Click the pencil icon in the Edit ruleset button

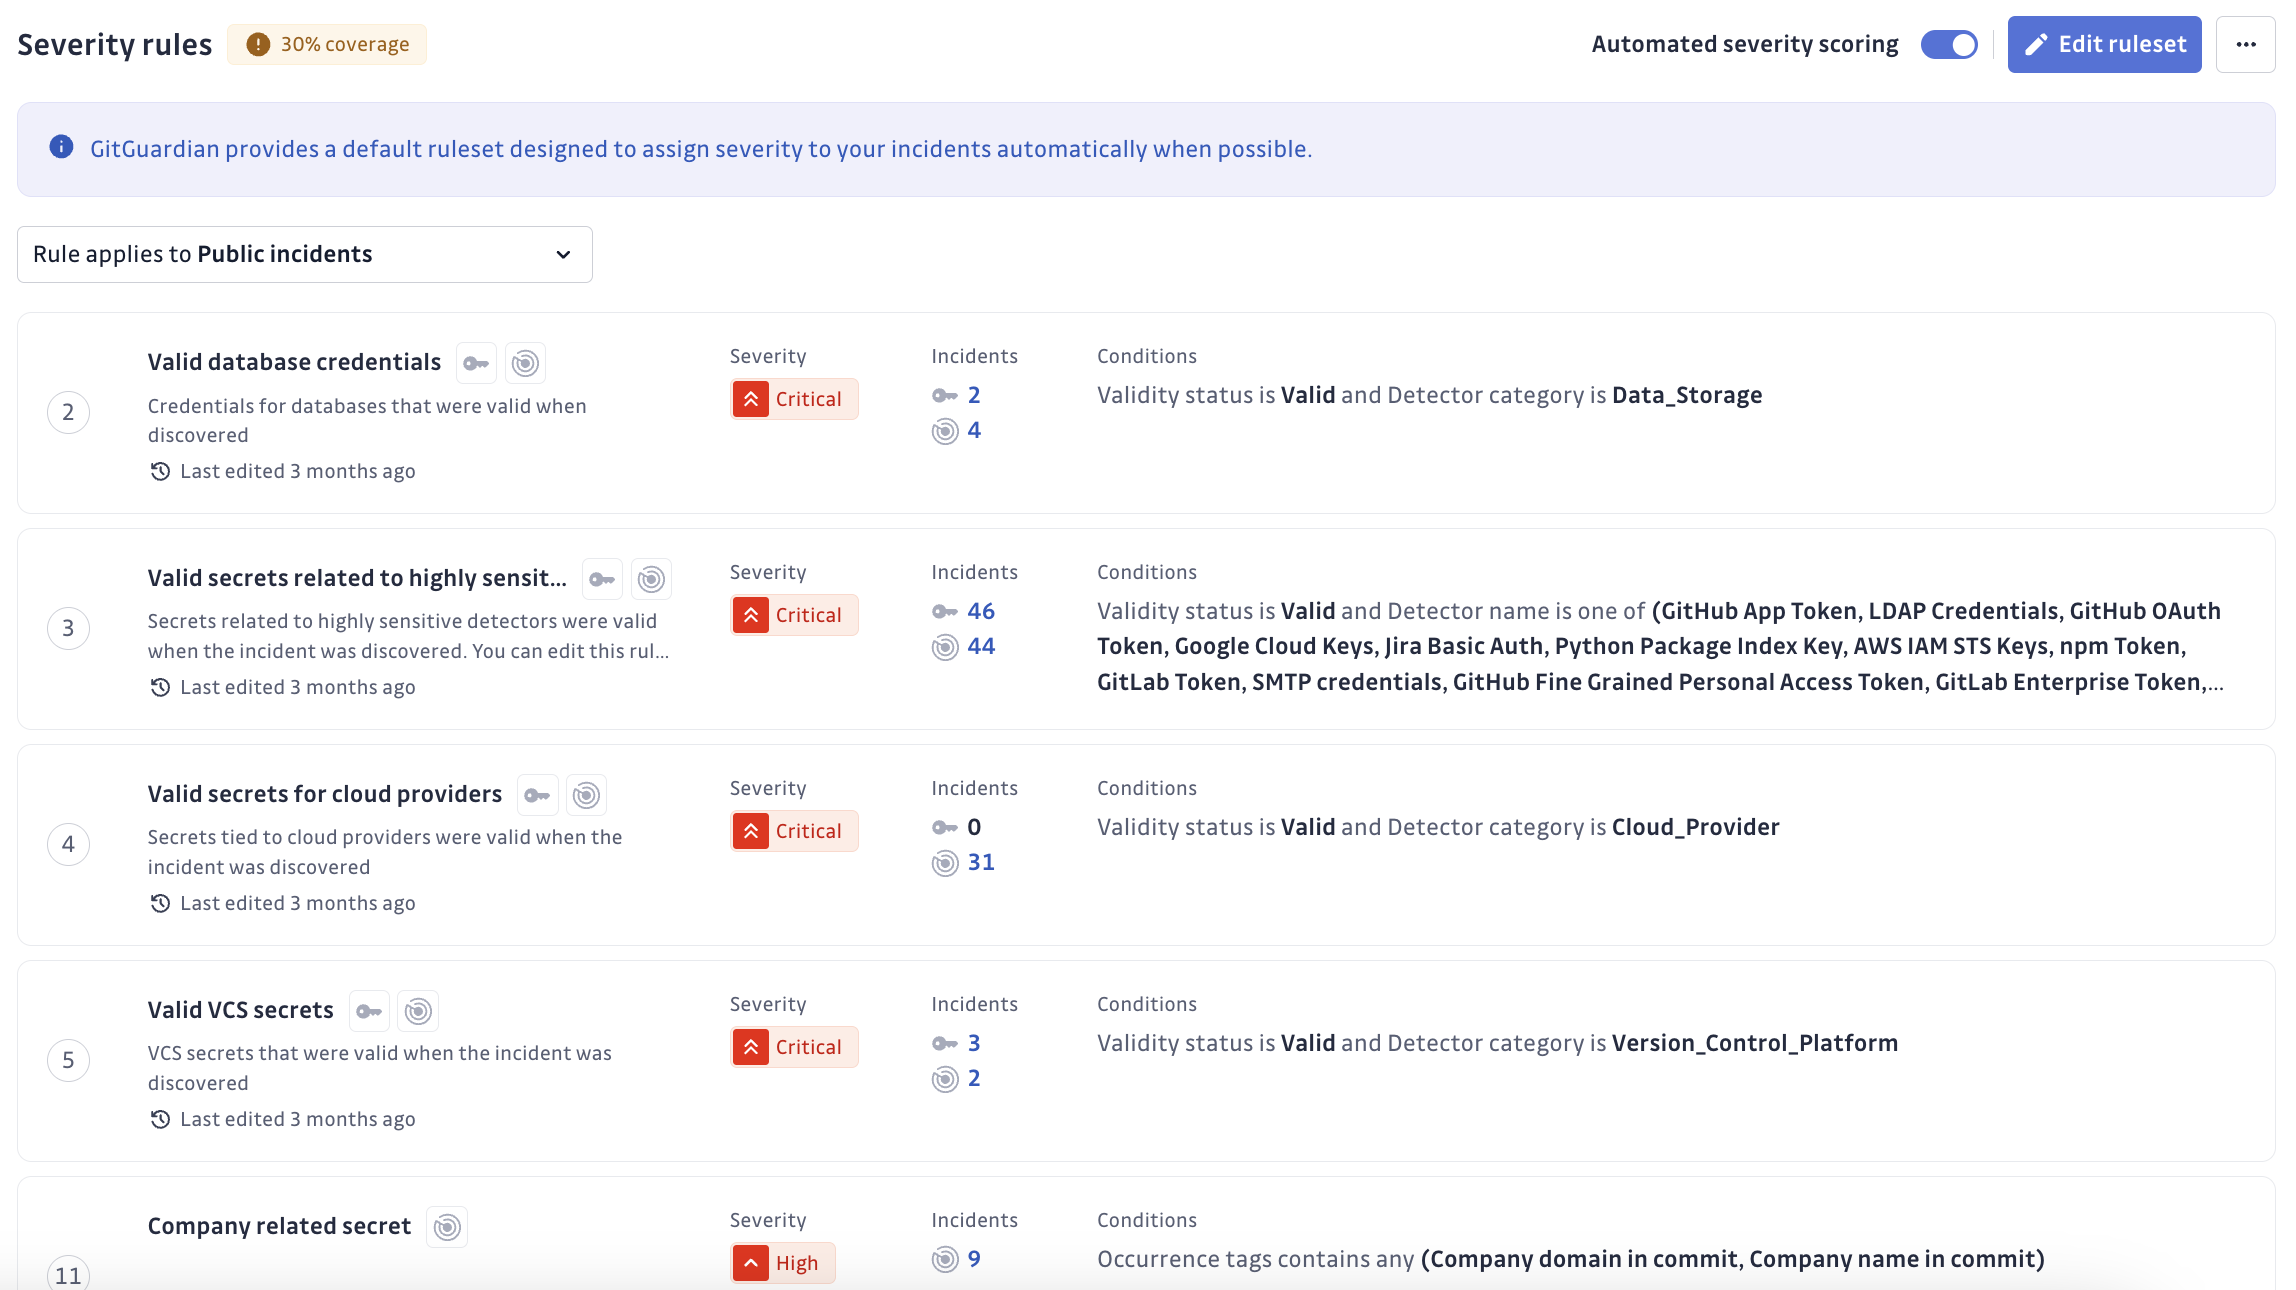point(2036,45)
